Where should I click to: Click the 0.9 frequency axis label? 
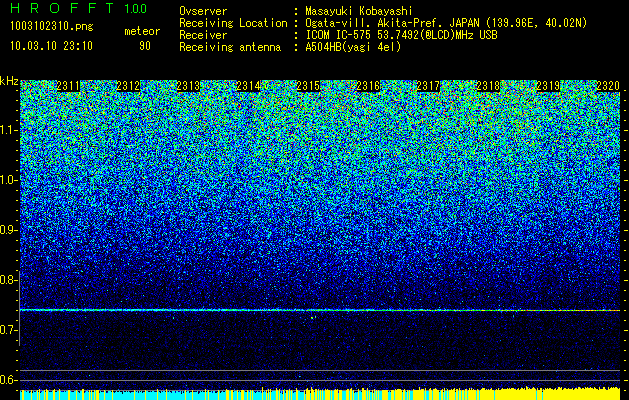point(8,230)
